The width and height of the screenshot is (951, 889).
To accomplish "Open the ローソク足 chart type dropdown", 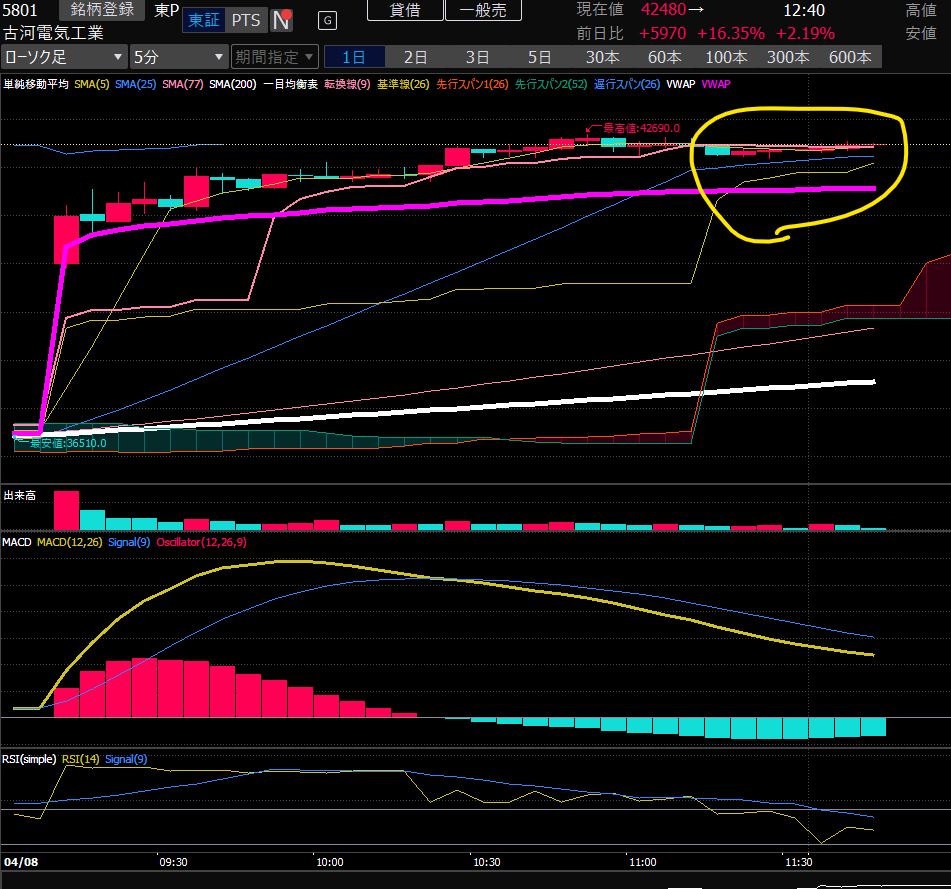I will pos(64,56).
